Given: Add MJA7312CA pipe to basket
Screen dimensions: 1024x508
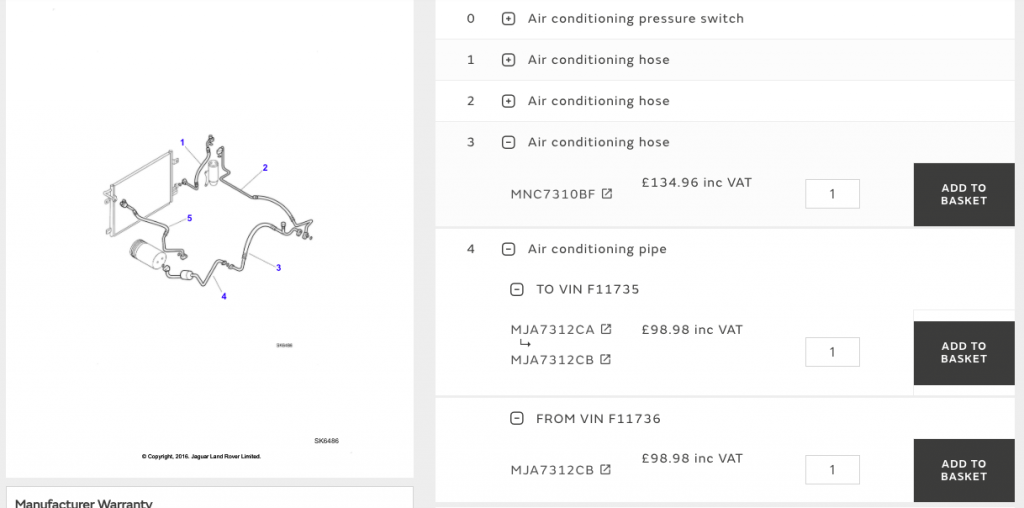Looking at the screenshot, I should coord(964,353).
